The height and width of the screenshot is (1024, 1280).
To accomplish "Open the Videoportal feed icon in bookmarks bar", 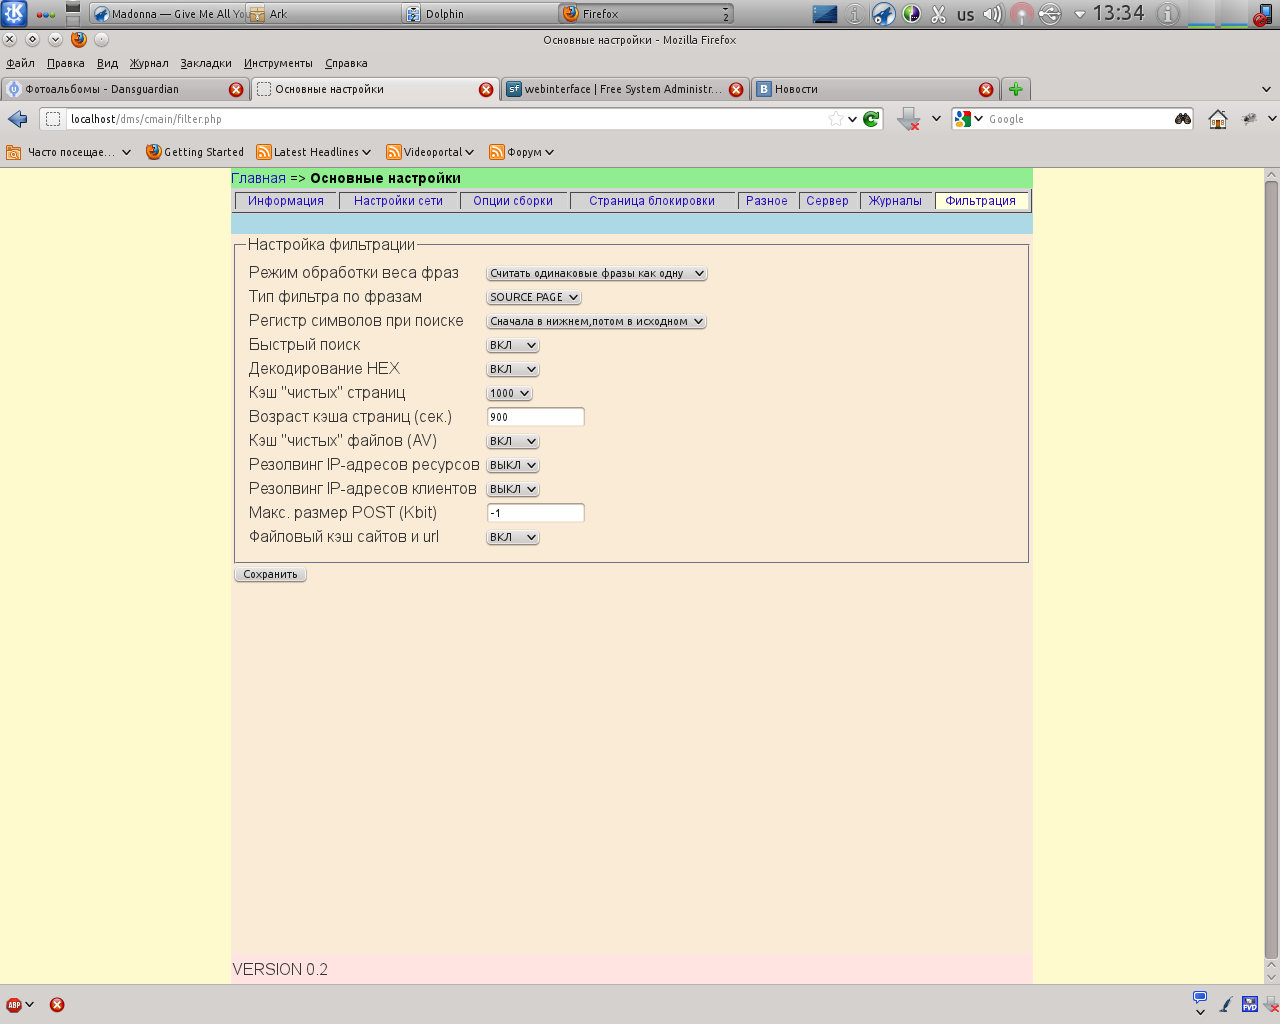I will [x=396, y=152].
